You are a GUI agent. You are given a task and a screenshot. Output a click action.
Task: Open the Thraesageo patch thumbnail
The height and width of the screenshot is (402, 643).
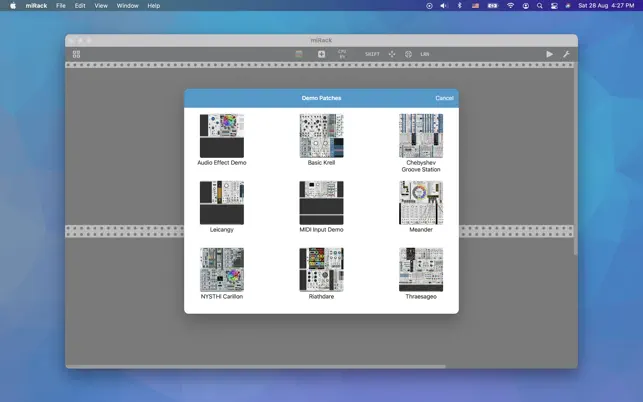click(x=421, y=270)
